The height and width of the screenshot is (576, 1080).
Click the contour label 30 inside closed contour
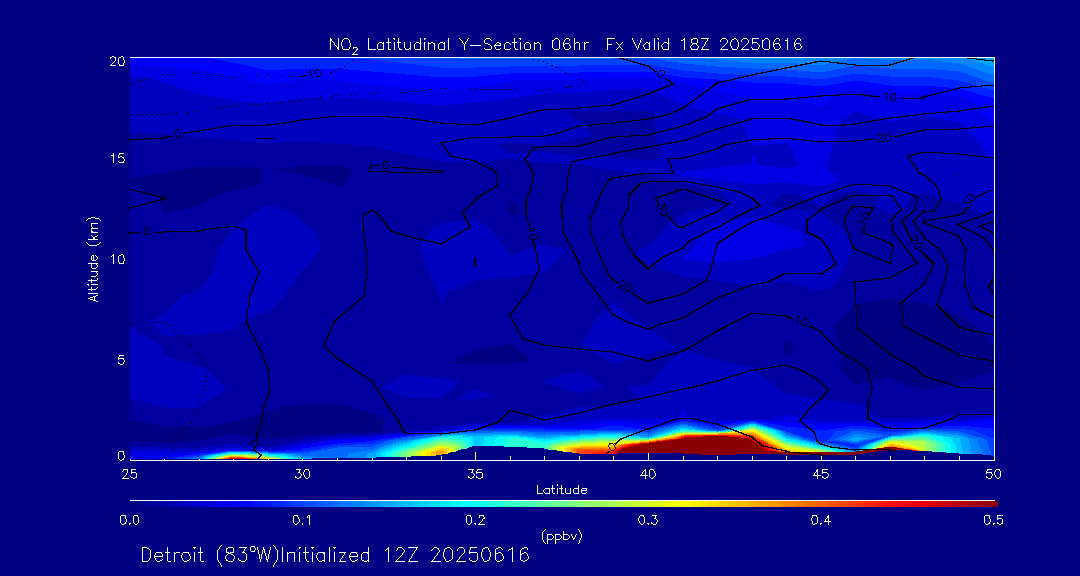(x=663, y=207)
